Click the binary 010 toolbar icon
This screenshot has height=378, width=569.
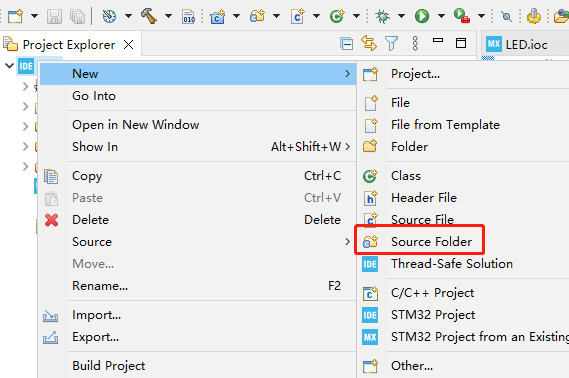point(189,16)
